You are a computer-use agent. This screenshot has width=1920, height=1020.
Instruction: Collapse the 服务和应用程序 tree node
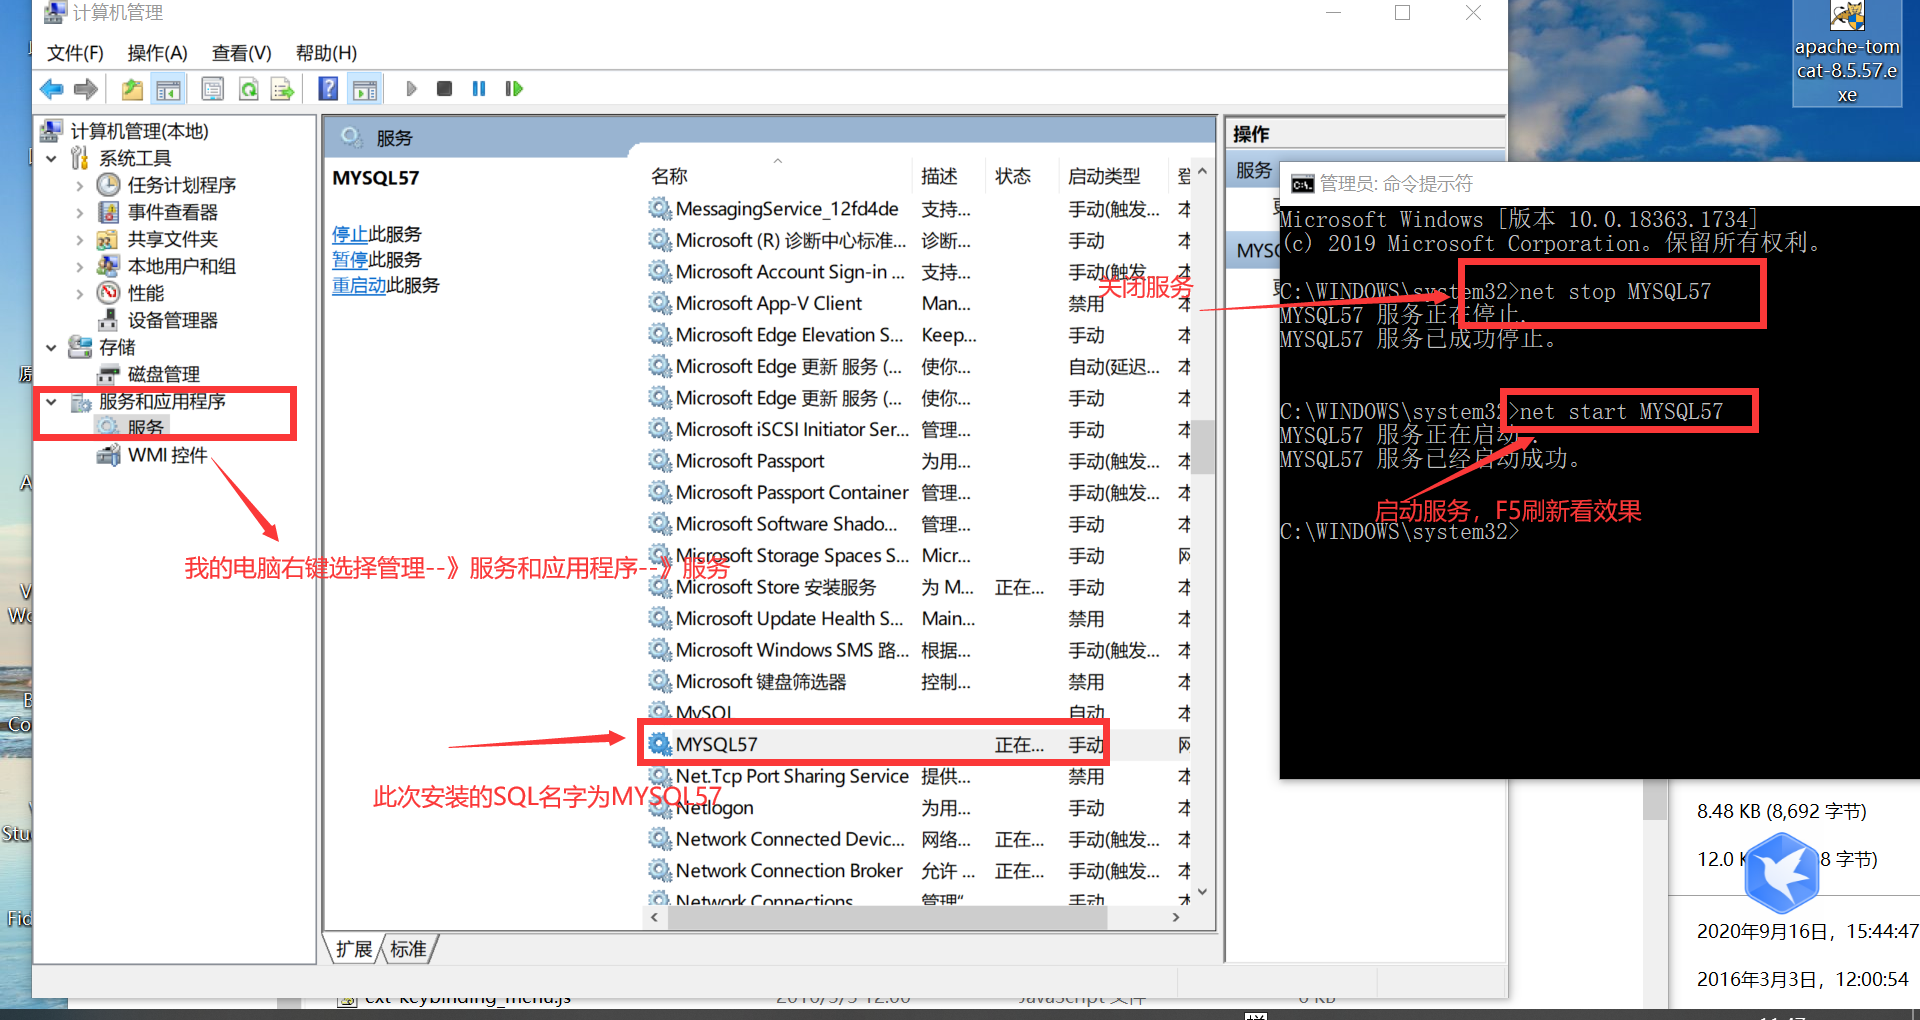pos(51,401)
